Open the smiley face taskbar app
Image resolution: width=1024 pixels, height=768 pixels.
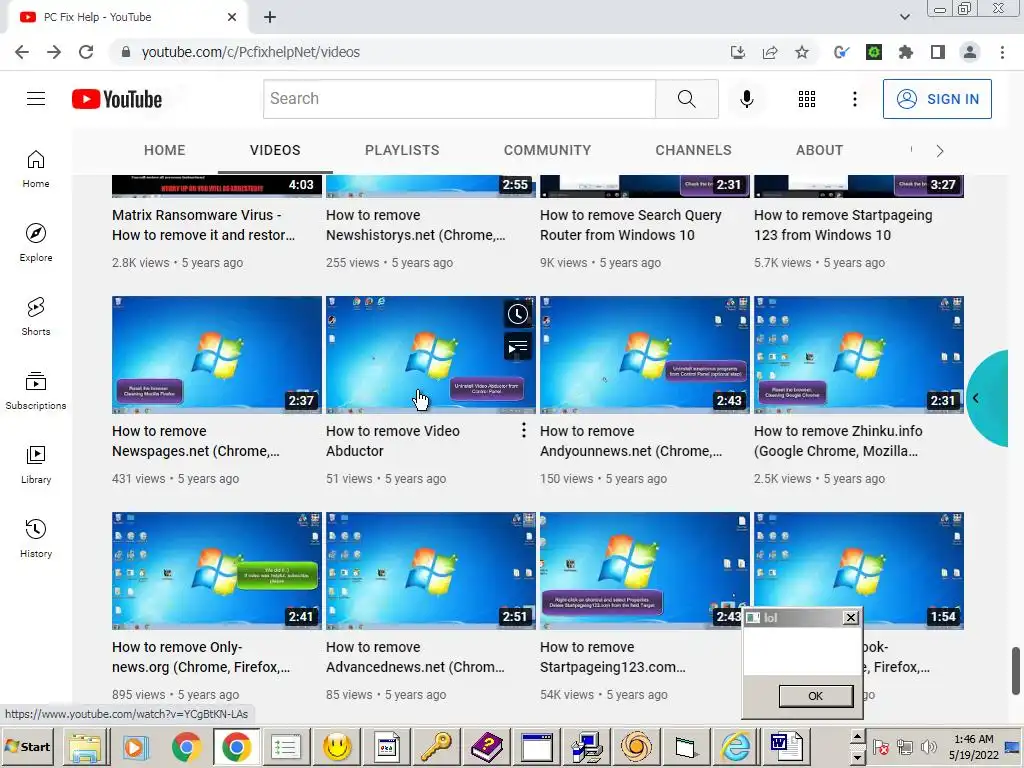[337, 746]
